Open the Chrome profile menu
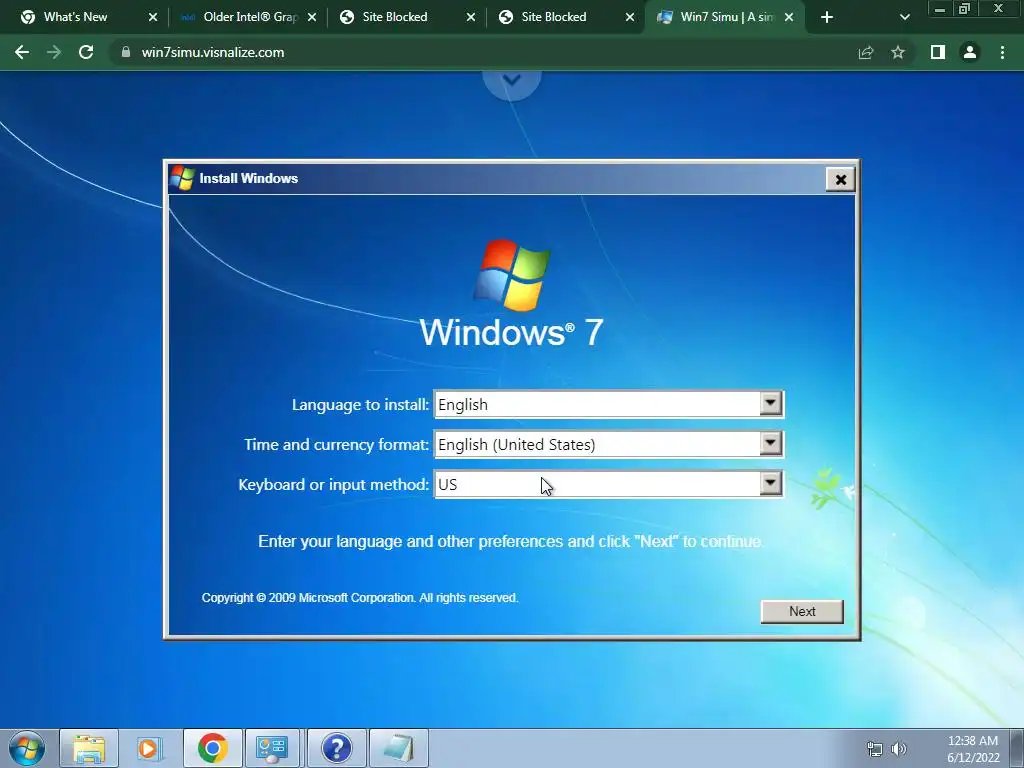1024x768 pixels. [970, 52]
